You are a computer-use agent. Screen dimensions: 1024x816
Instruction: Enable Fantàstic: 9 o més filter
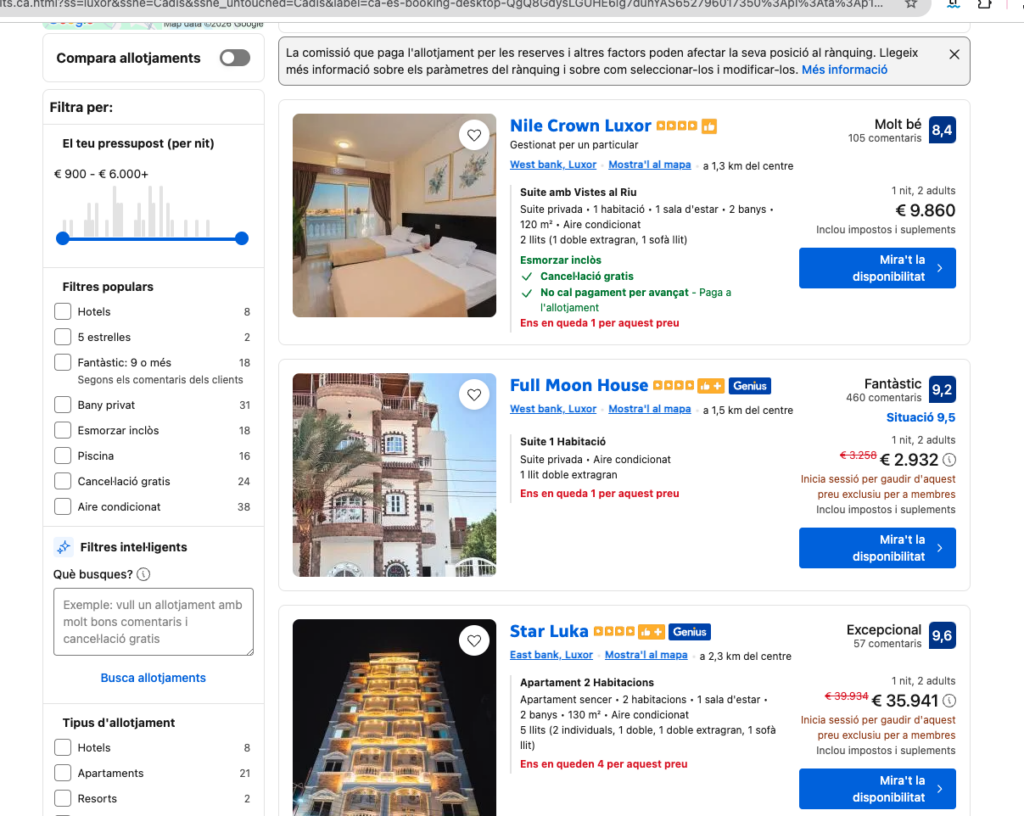(x=63, y=362)
